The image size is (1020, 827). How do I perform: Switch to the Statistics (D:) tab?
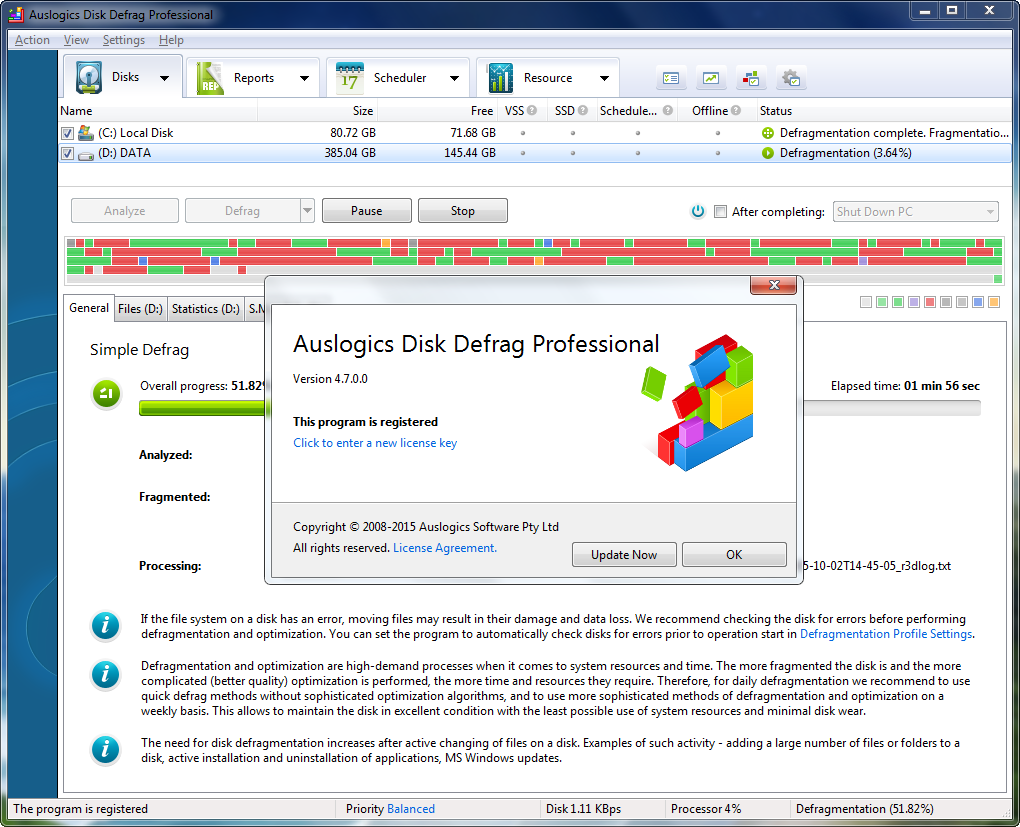pyautogui.click(x=206, y=309)
